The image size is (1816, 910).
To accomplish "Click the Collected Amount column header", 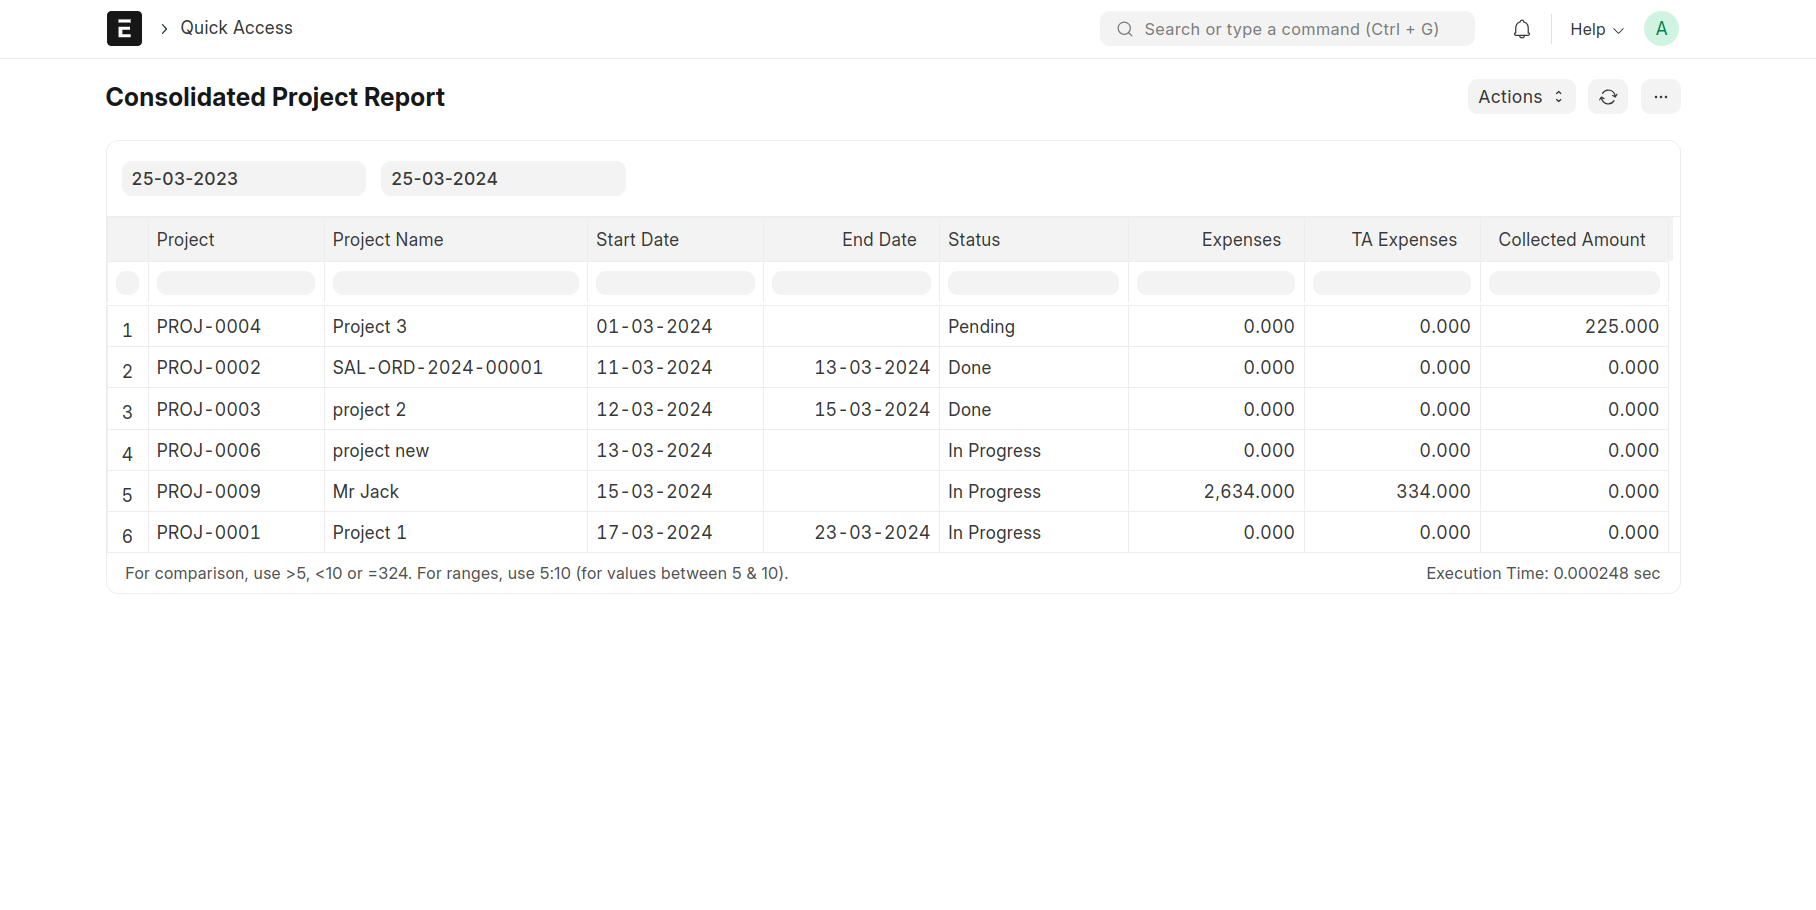I will pos(1571,240).
